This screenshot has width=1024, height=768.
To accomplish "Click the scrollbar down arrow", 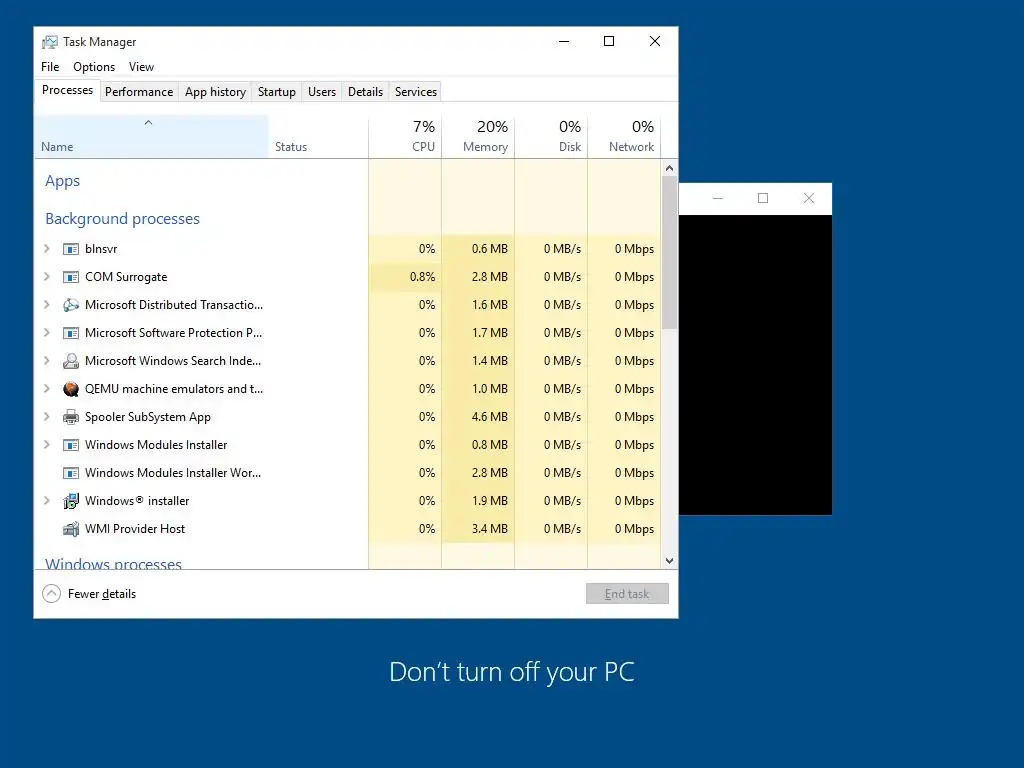I will 669,561.
